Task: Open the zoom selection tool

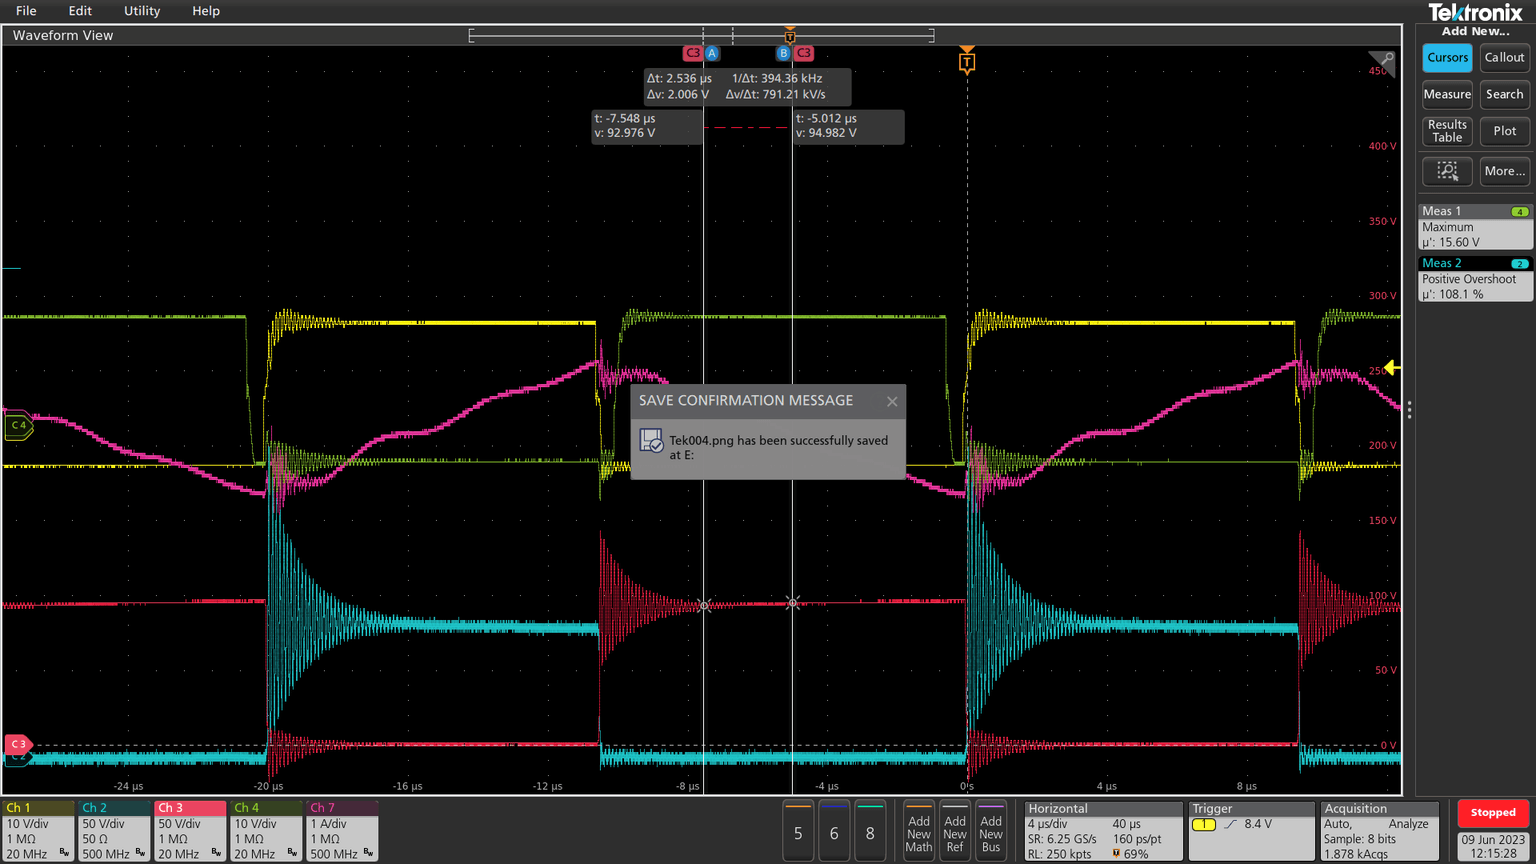Action: click(1447, 171)
